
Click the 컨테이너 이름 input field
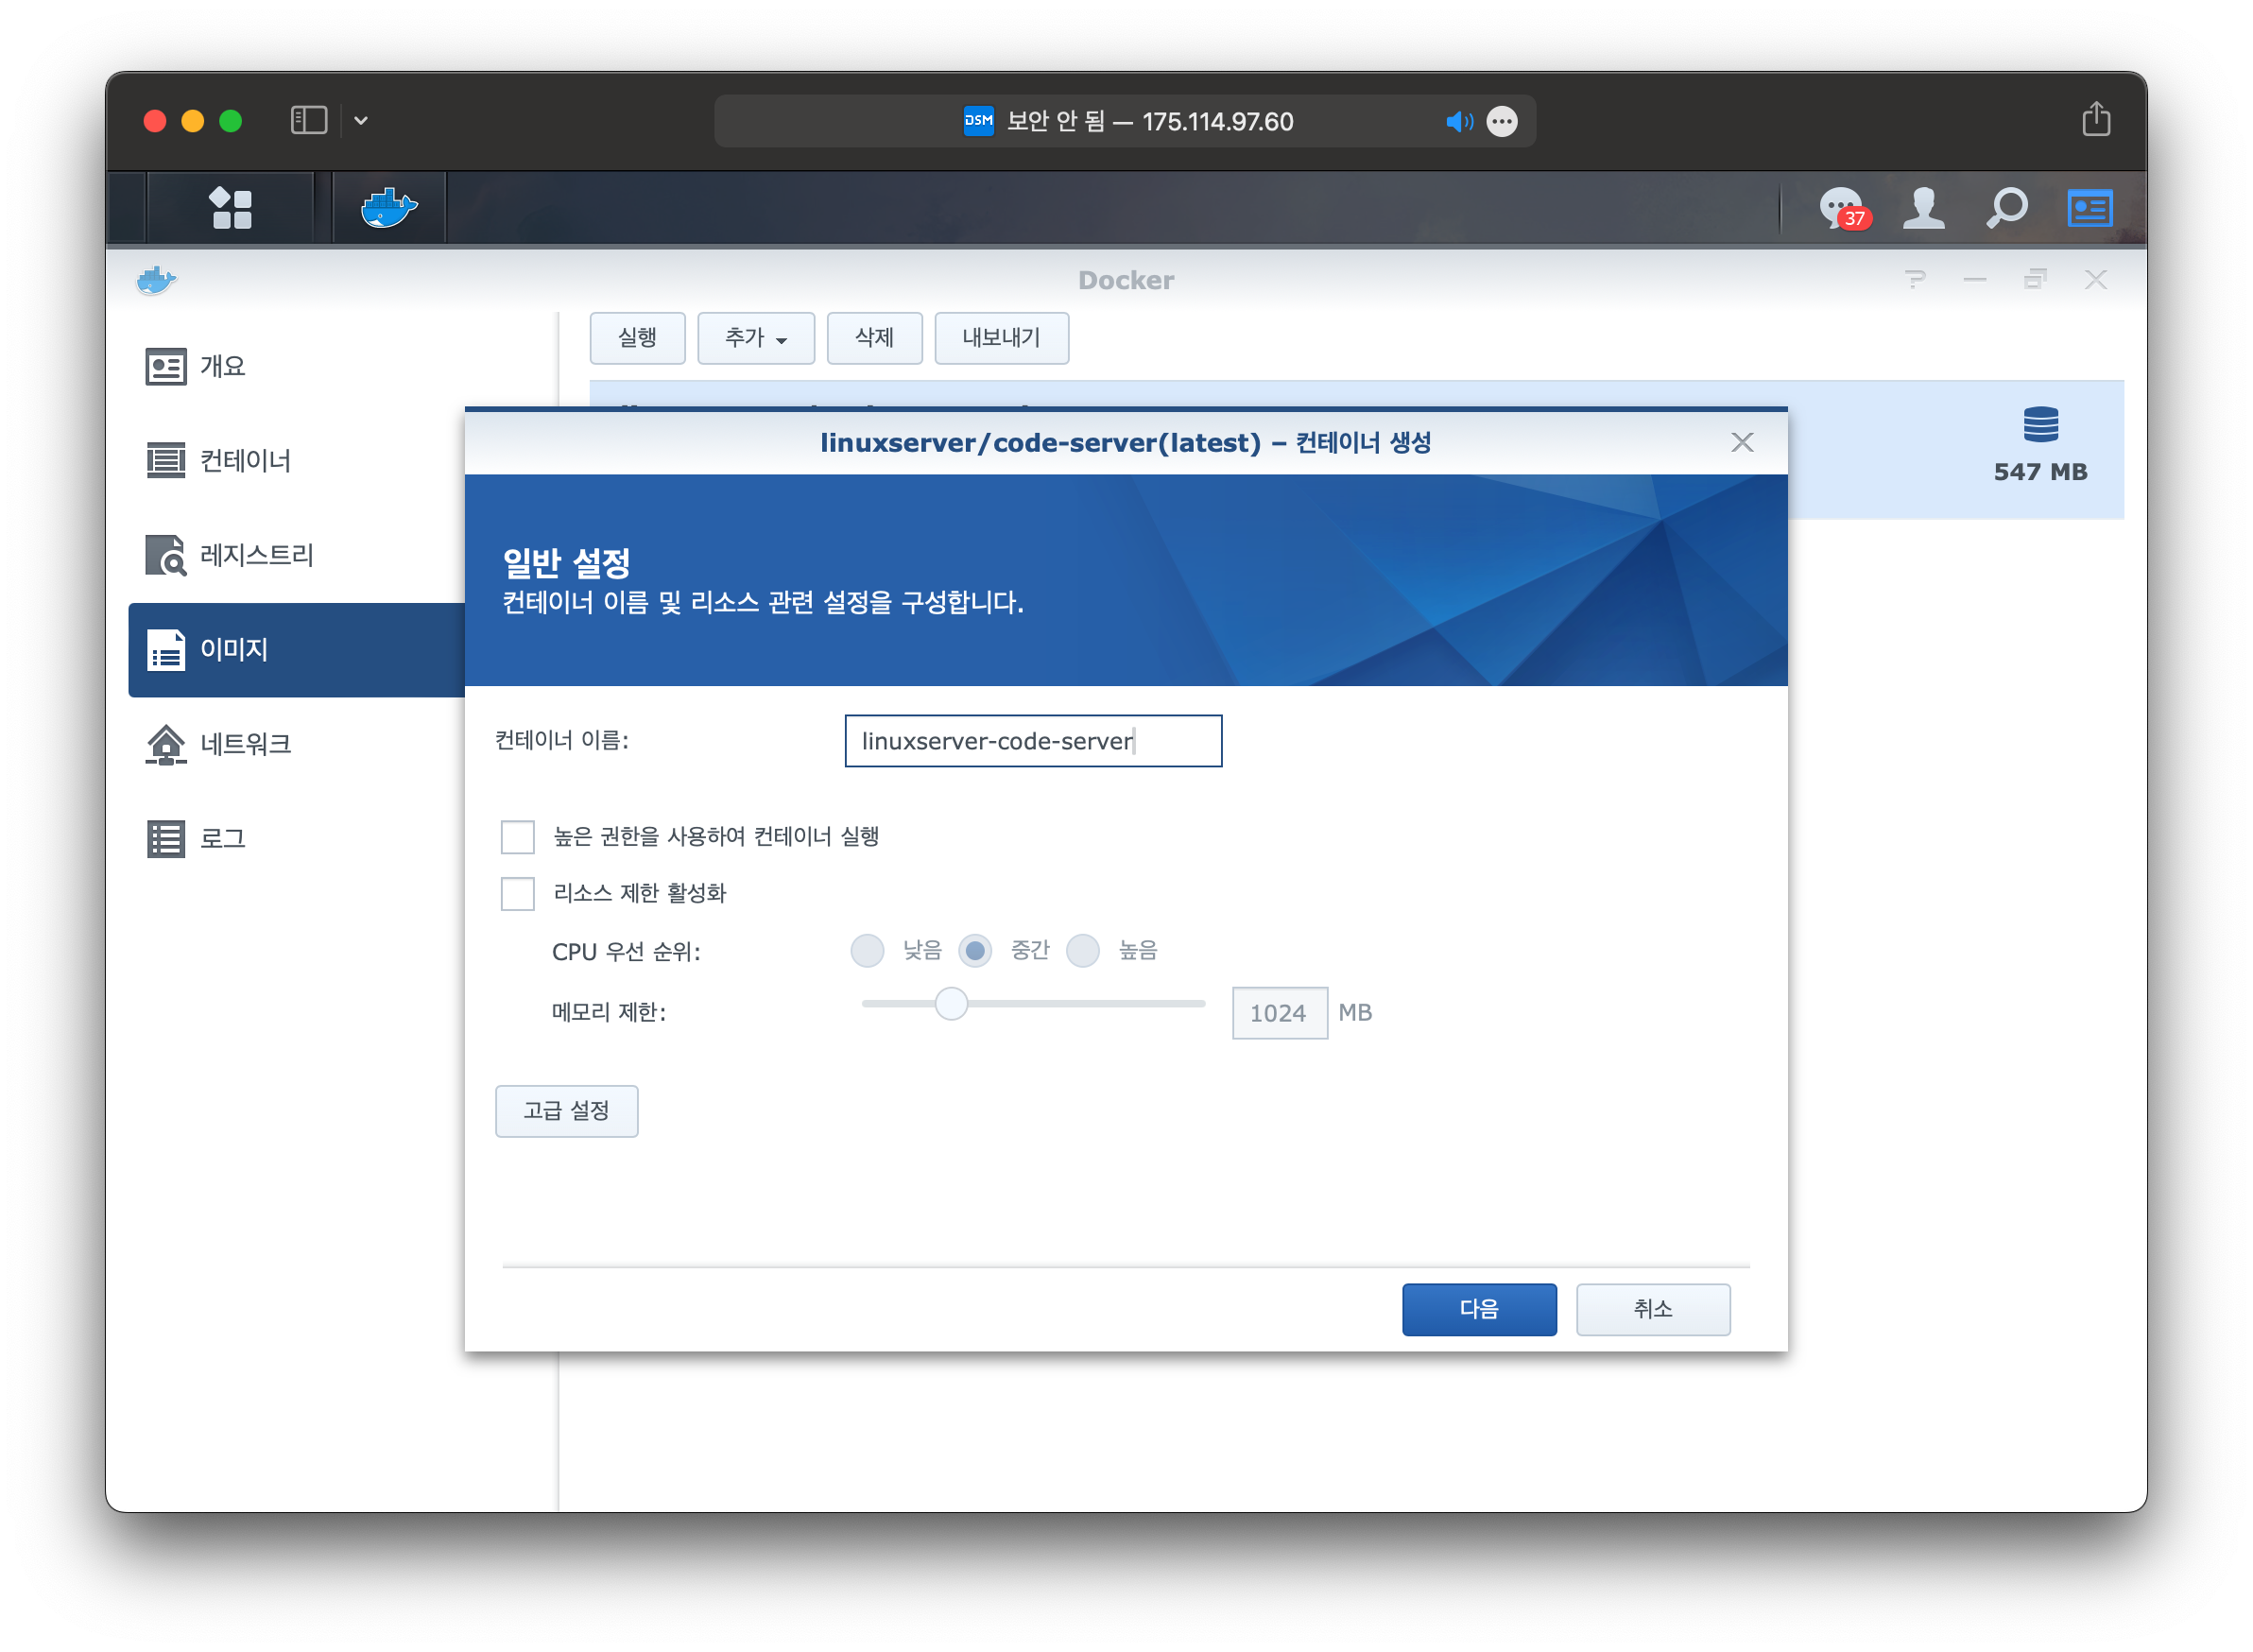click(x=1033, y=741)
